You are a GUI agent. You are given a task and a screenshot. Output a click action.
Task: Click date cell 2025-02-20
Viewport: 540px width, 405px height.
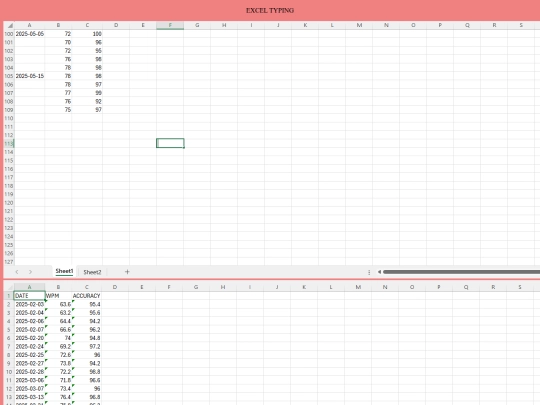coord(30,338)
